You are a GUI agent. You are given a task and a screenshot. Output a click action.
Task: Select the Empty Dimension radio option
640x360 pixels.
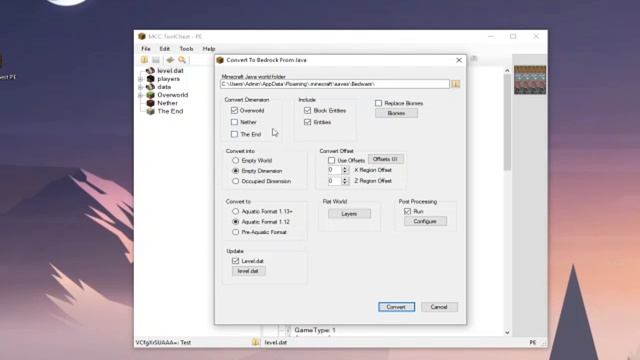pos(236,171)
